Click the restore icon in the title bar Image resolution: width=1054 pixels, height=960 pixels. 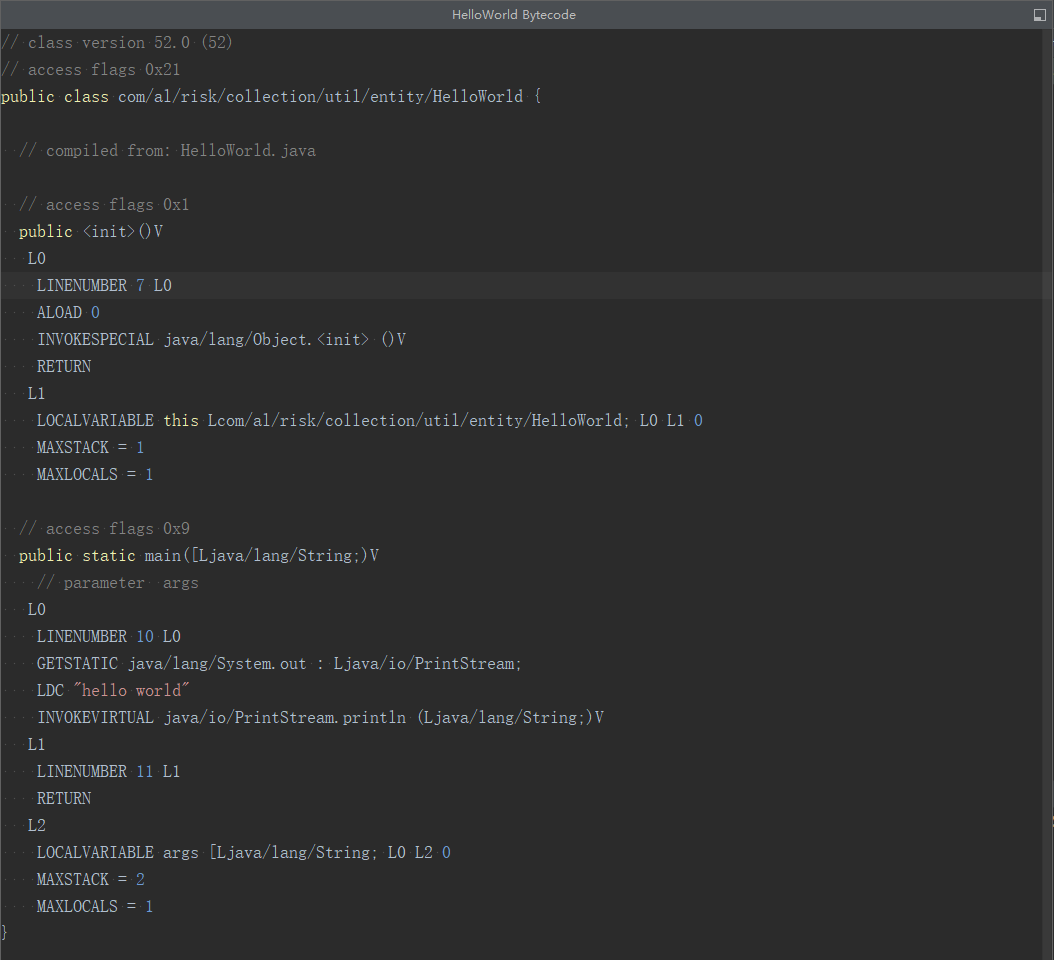[x=1039, y=15]
